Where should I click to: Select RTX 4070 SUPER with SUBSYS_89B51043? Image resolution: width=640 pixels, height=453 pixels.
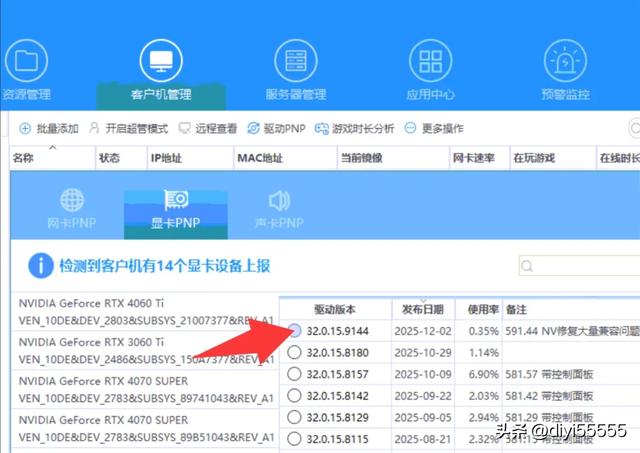[145, 429]
